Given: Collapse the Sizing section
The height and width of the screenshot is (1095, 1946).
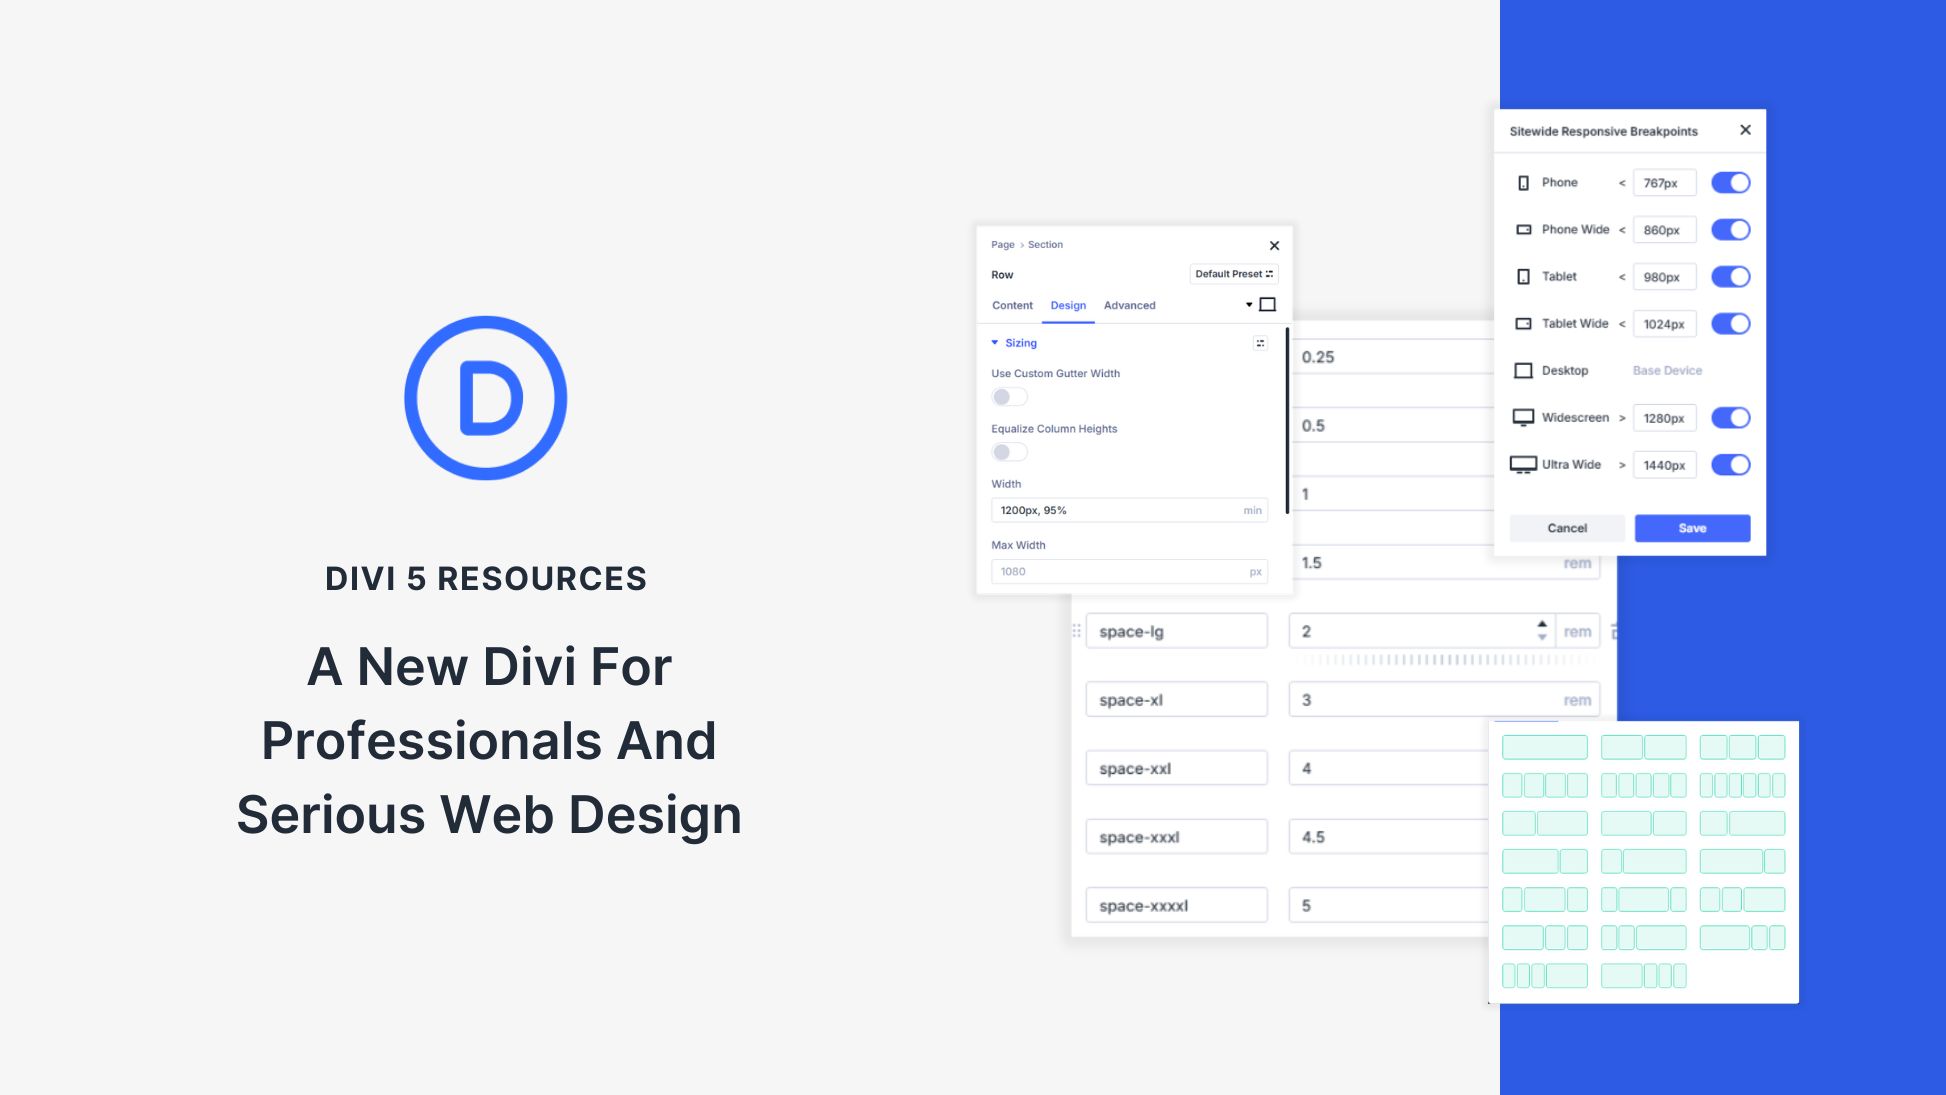Looking at the screenshot, I should 995,342.
